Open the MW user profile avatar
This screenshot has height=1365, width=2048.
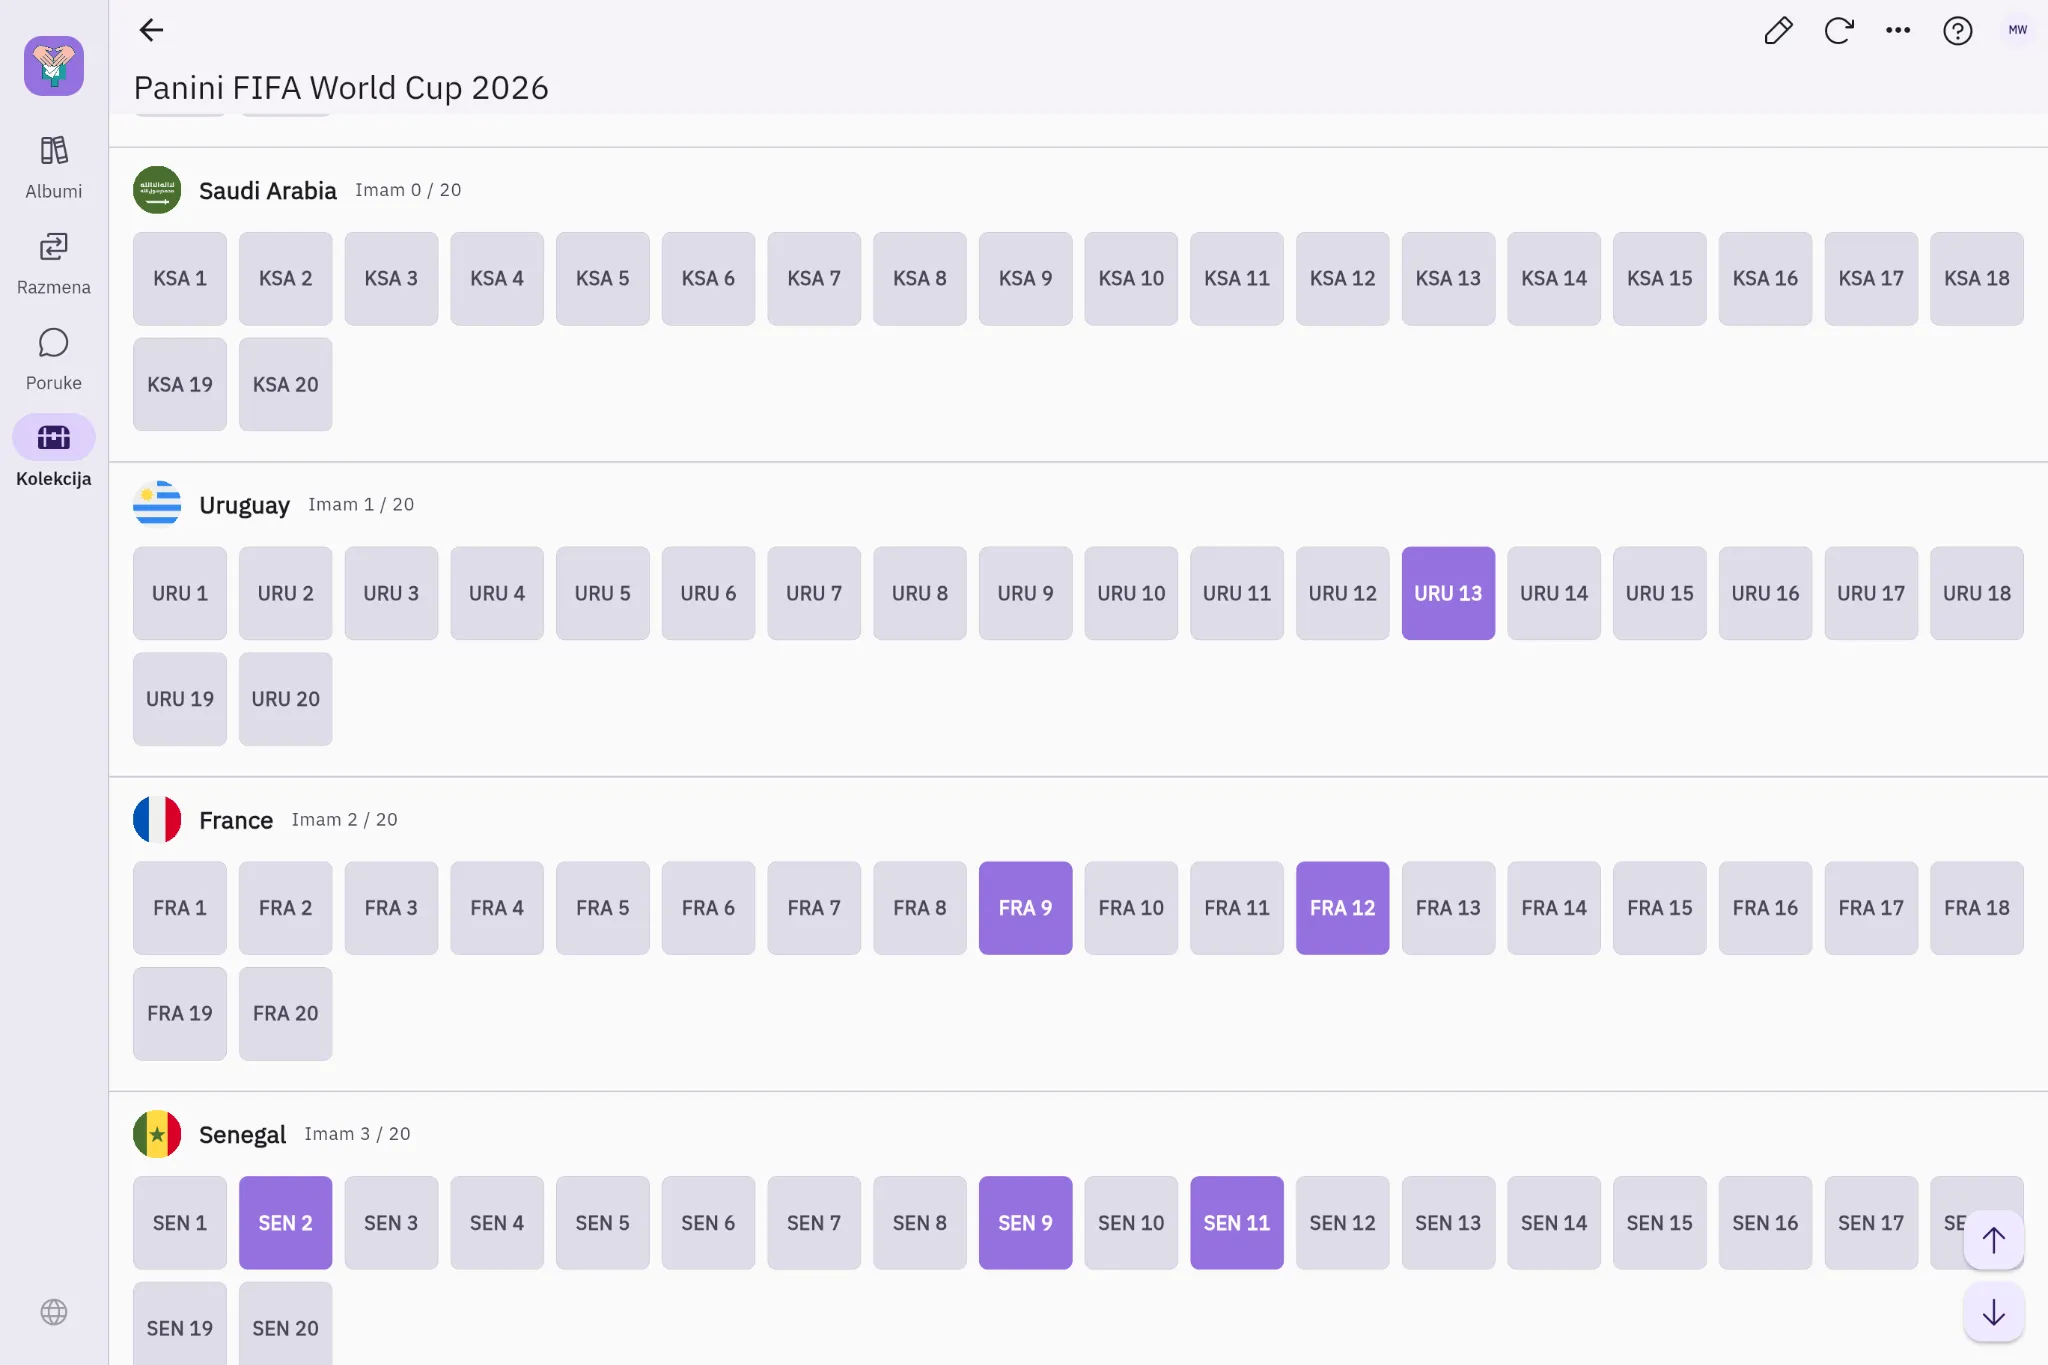click(x=2017, y=30)
